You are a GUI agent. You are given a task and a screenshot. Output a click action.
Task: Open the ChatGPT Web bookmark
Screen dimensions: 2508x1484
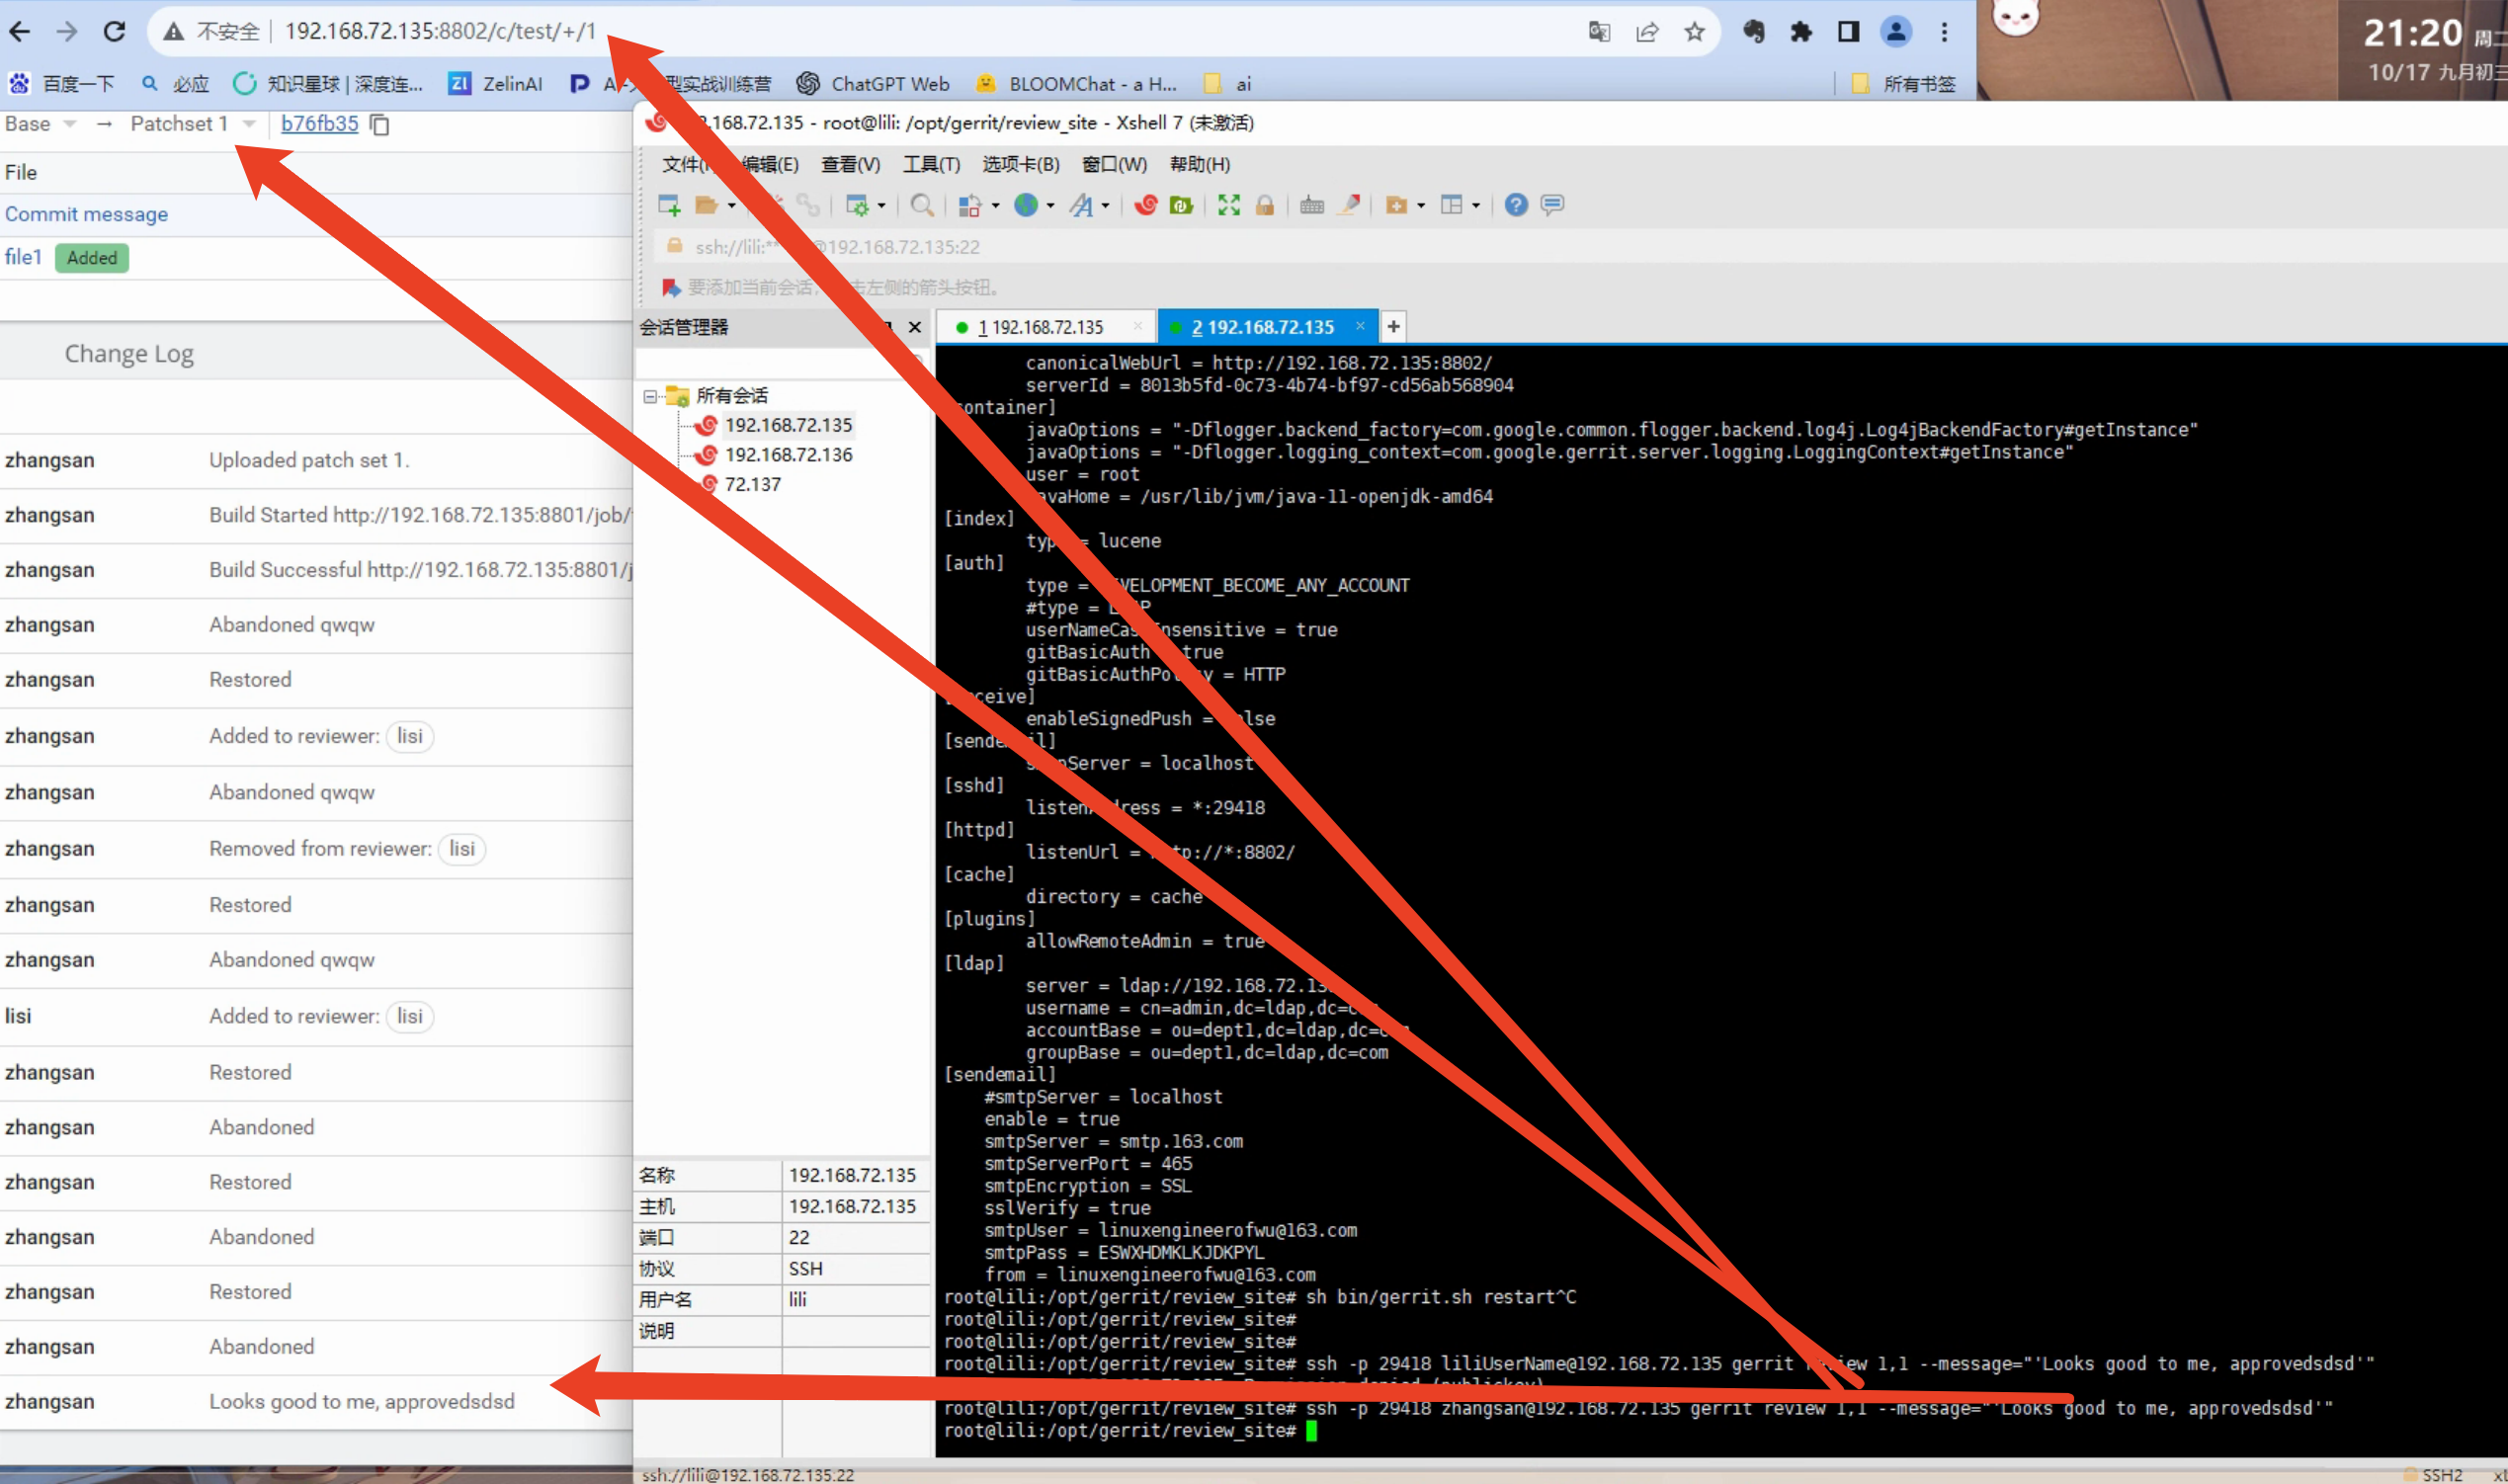pos(874,84)
